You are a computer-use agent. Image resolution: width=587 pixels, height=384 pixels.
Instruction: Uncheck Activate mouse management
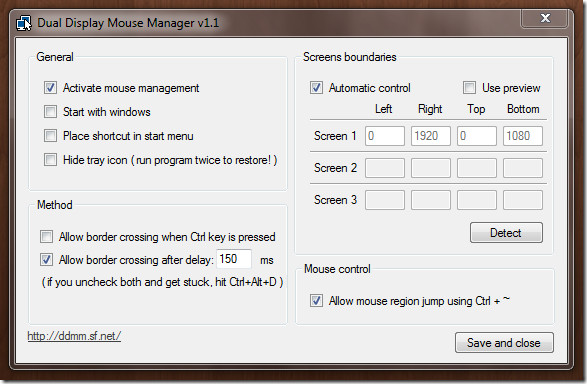(x=50, y=88)
